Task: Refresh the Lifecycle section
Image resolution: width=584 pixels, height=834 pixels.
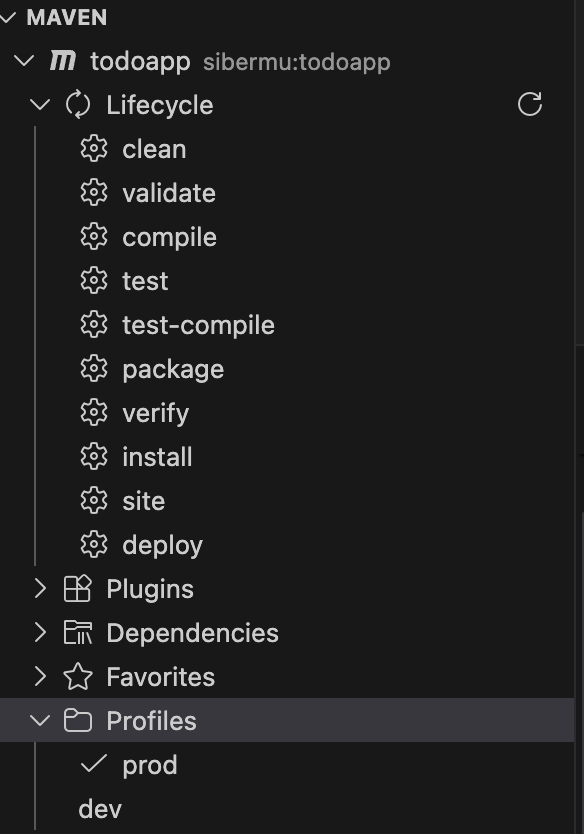Action: click(x=530, y=104)
